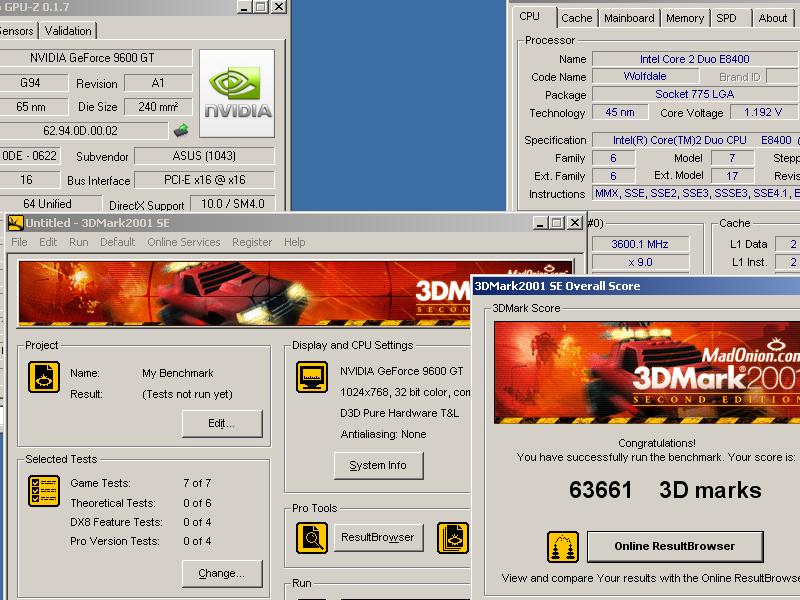This screenshot has height=600, width=800.
Task: Close the 3DMark2001 SE window
Action: (575, 223)
